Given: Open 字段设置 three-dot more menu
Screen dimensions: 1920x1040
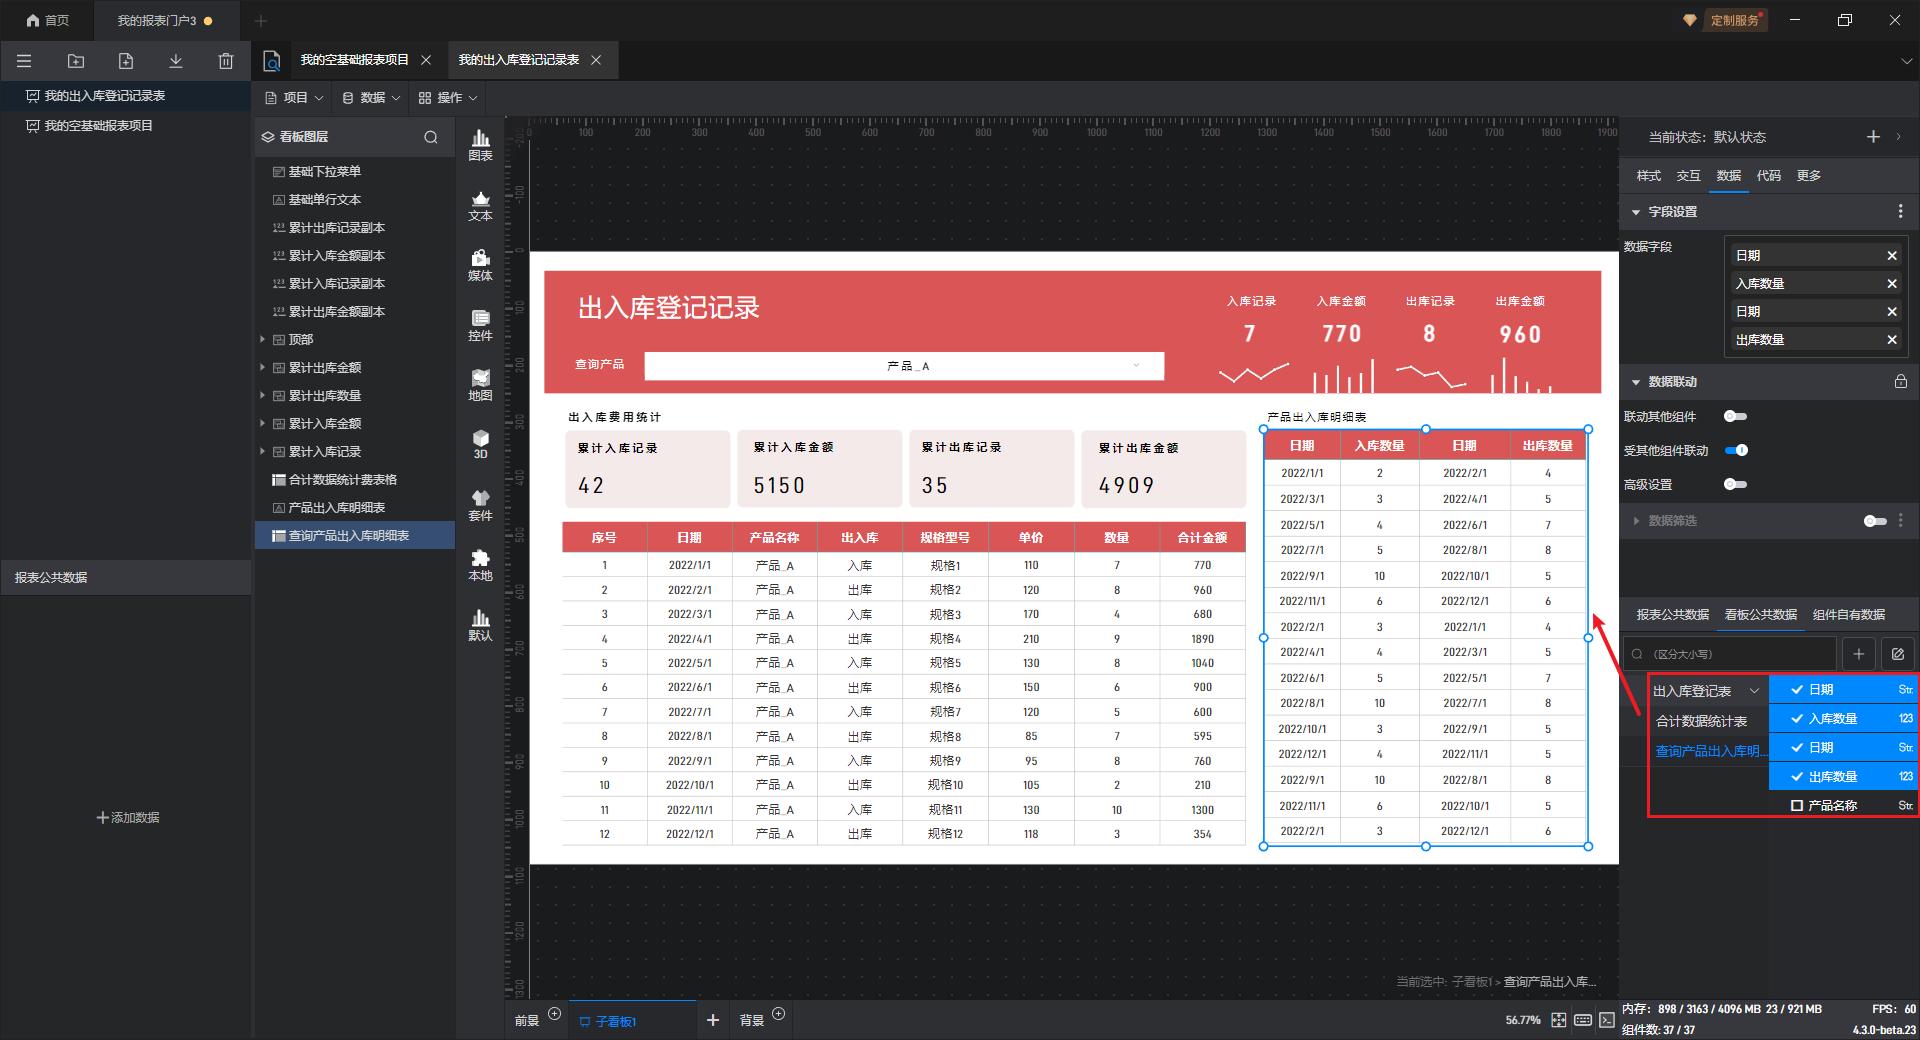Looking at the screenshot, I should click(1900, 212).
